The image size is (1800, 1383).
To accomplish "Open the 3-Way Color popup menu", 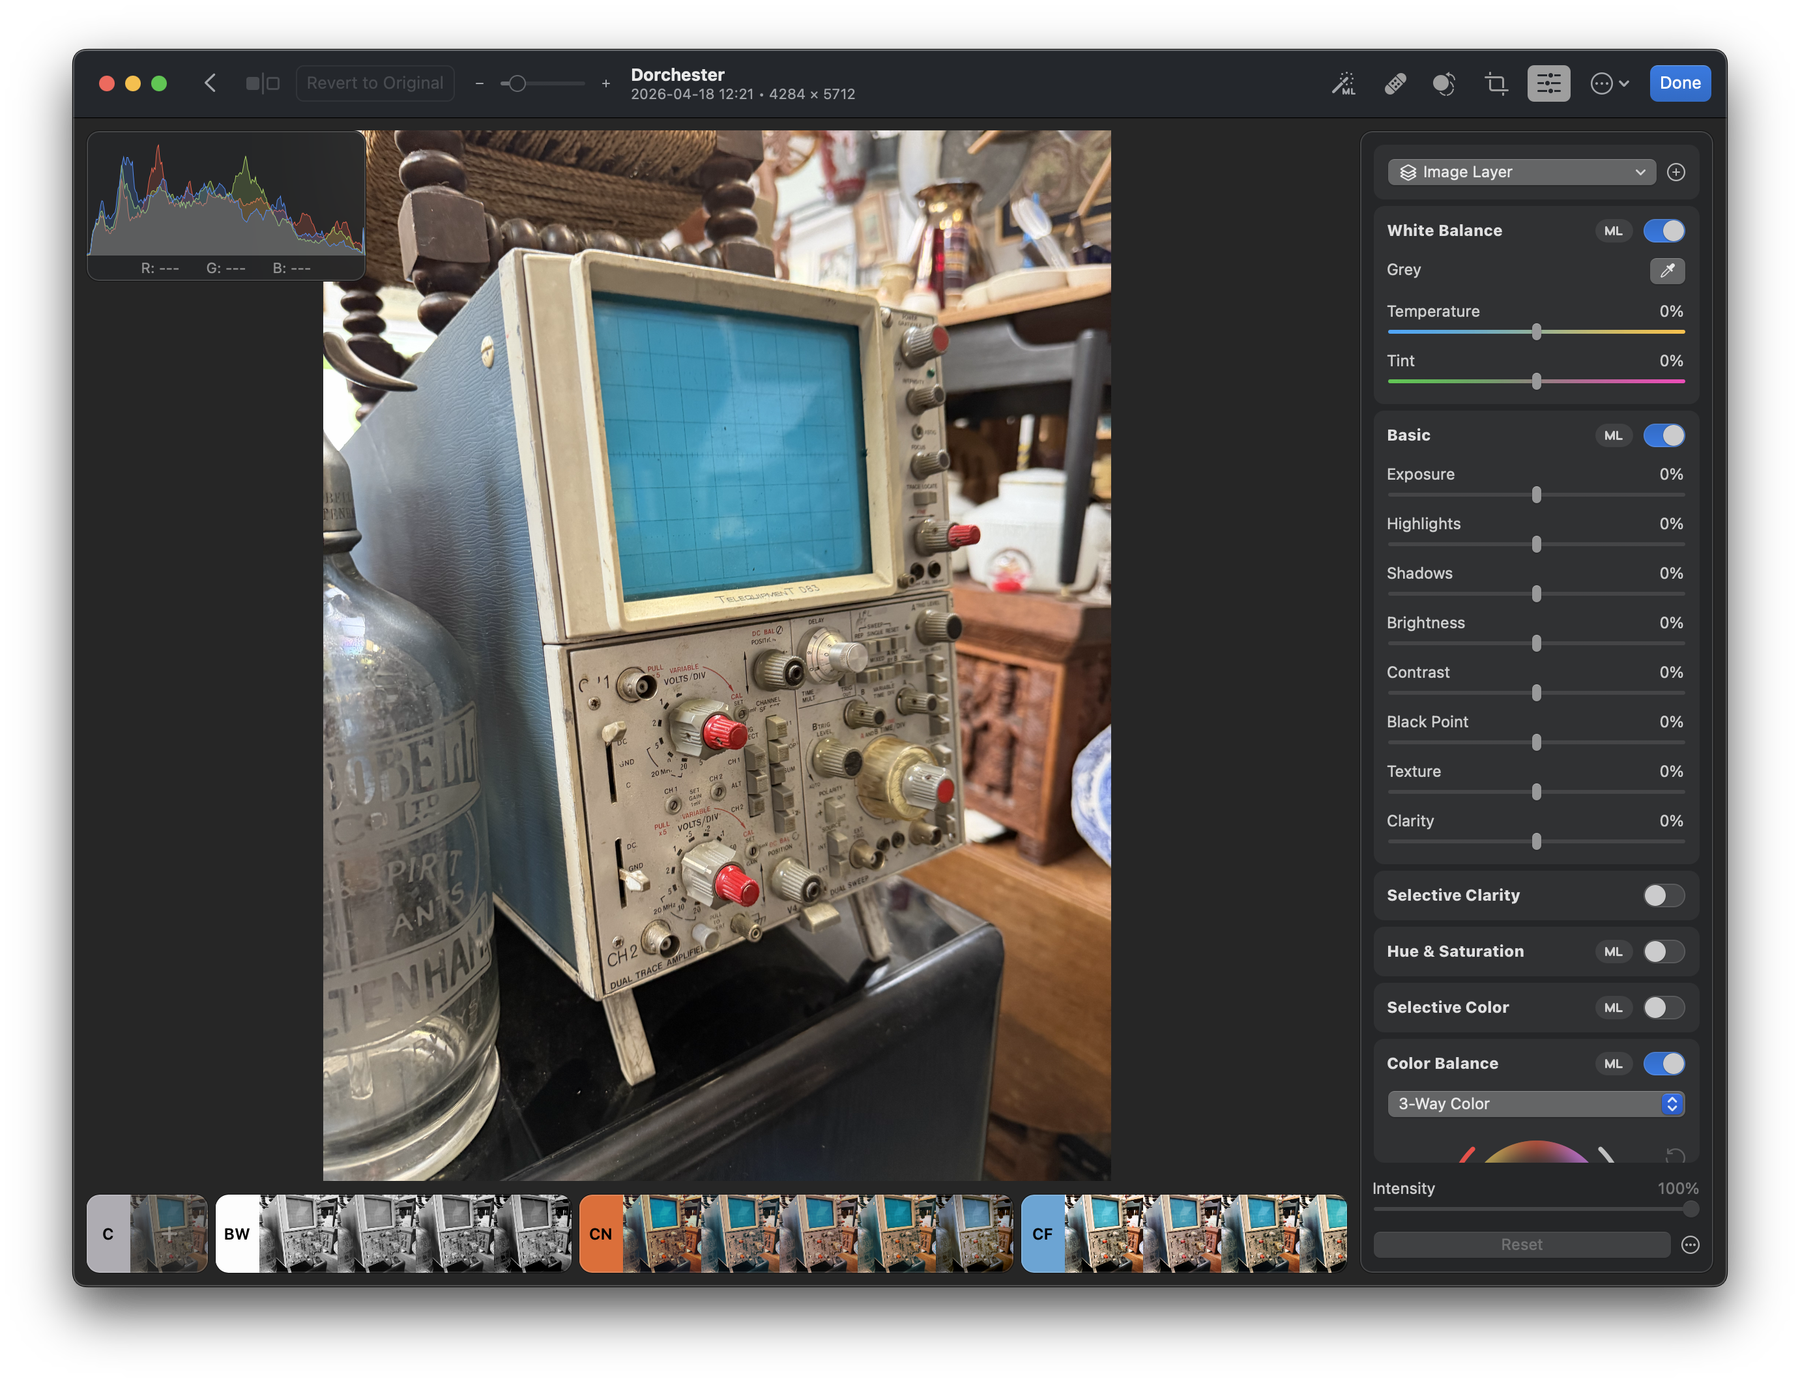I will coord(1536,1104).
